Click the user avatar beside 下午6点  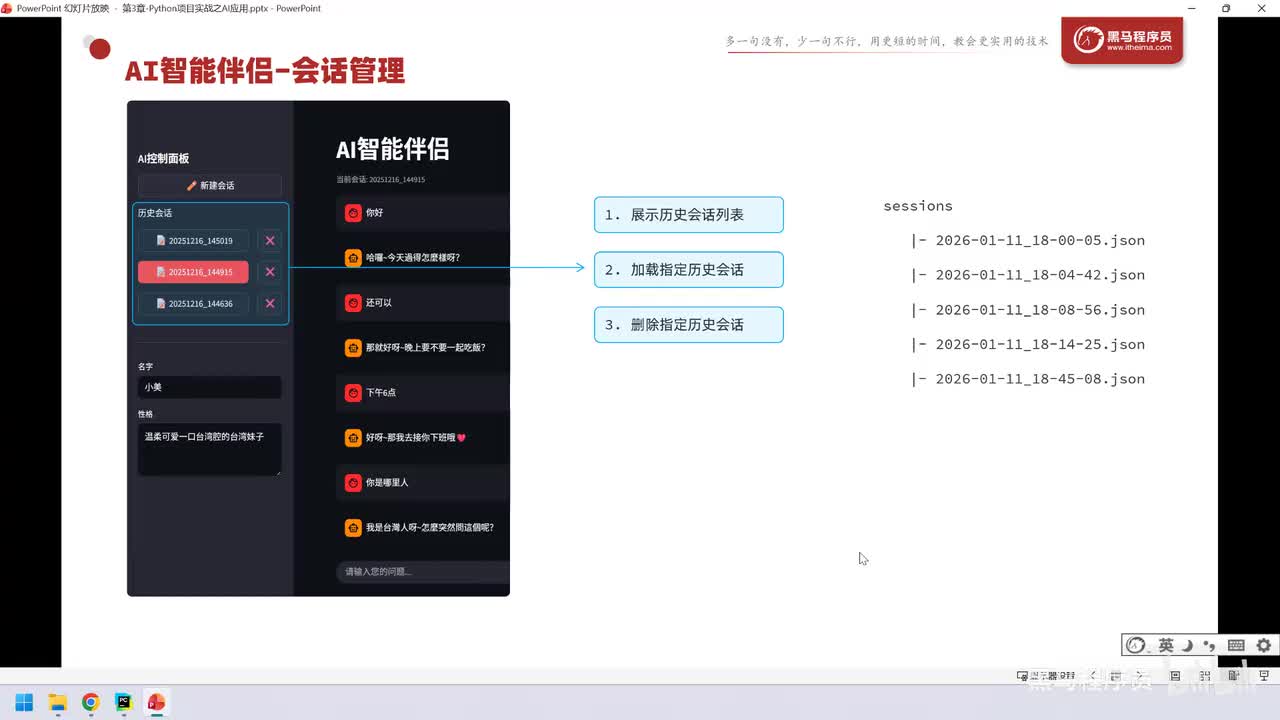[x=353, y=393]
